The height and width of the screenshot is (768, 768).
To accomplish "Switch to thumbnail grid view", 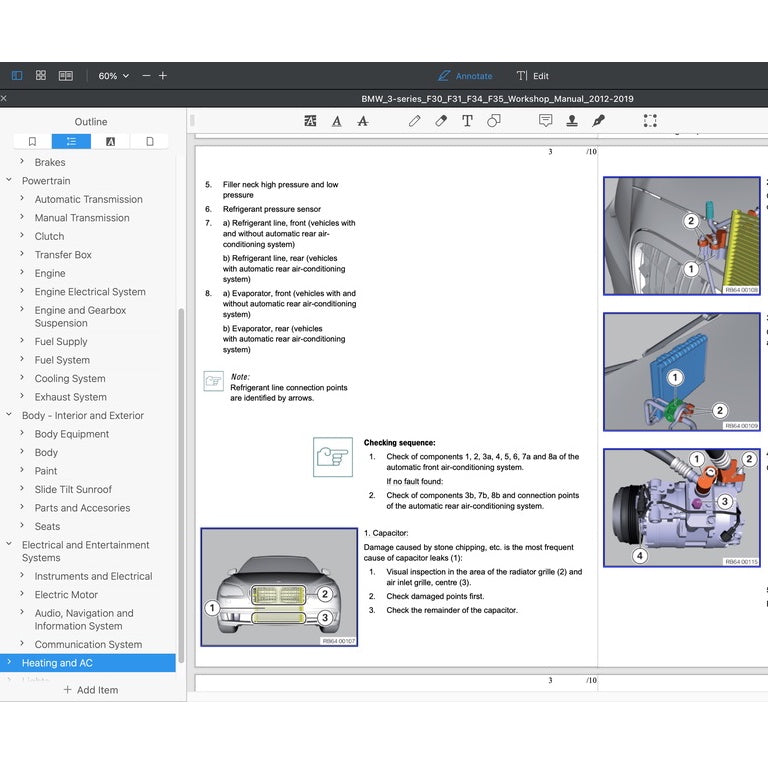I will (x=41, y=75).
